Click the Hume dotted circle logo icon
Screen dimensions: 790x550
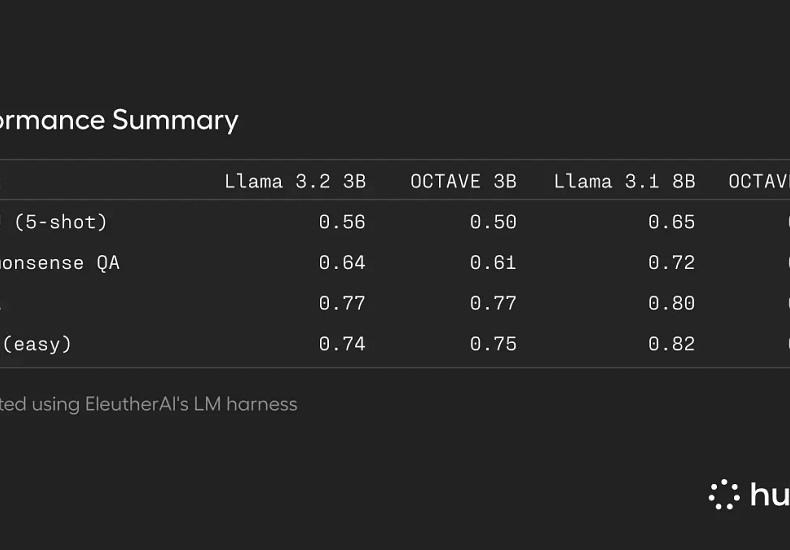(x=724, y=494)
